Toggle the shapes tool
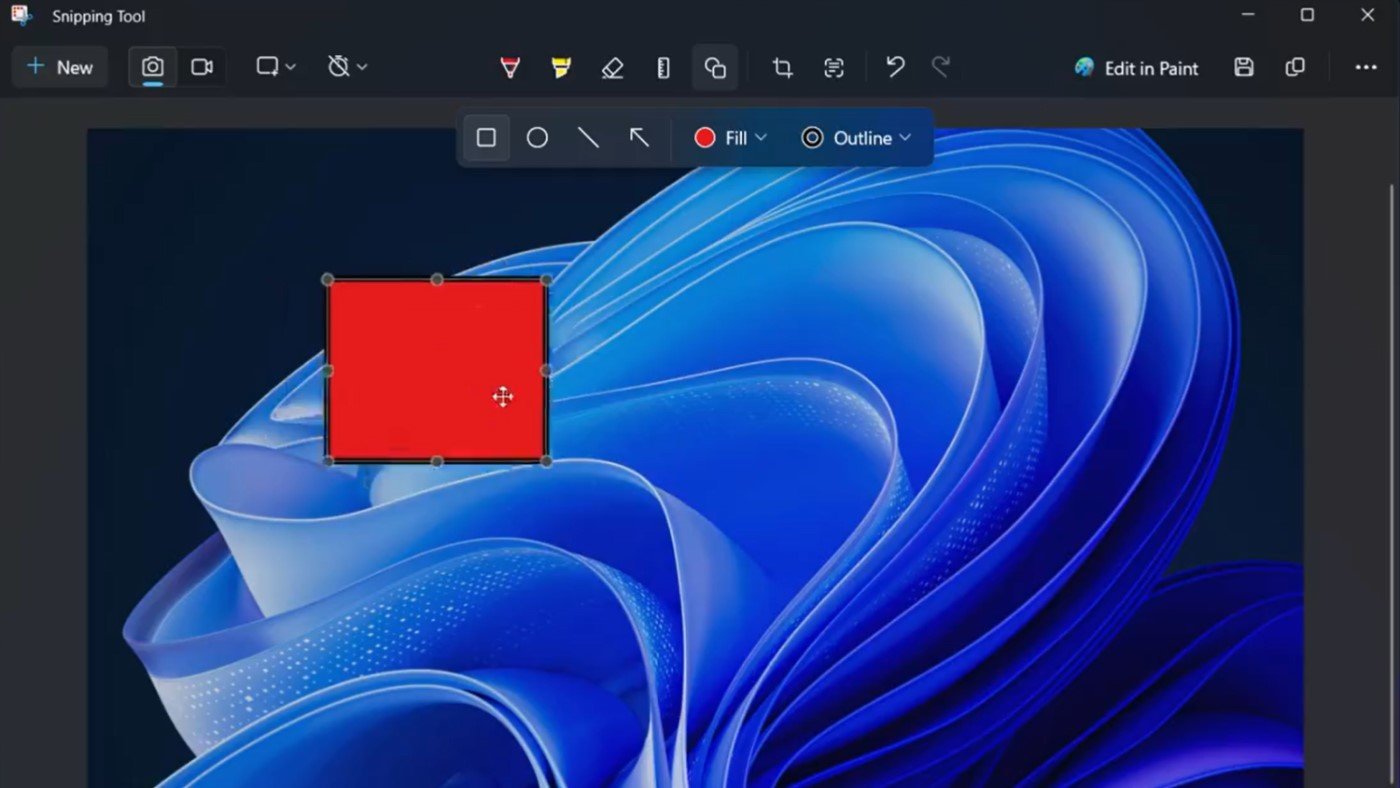 point(715,68)
